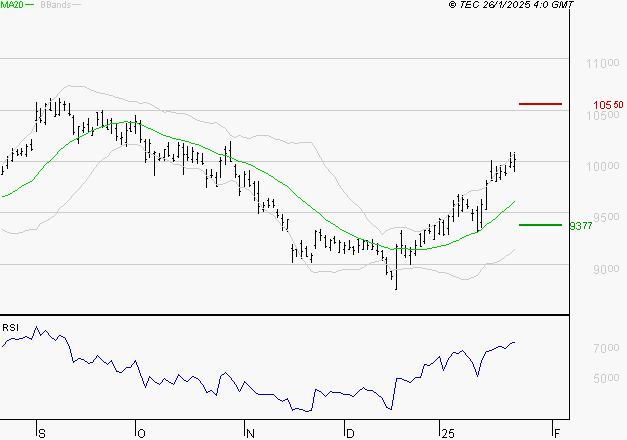Click the MA20 legend label
The height and width of the screenshot is (440, 627).
click(x=12, y=5)
